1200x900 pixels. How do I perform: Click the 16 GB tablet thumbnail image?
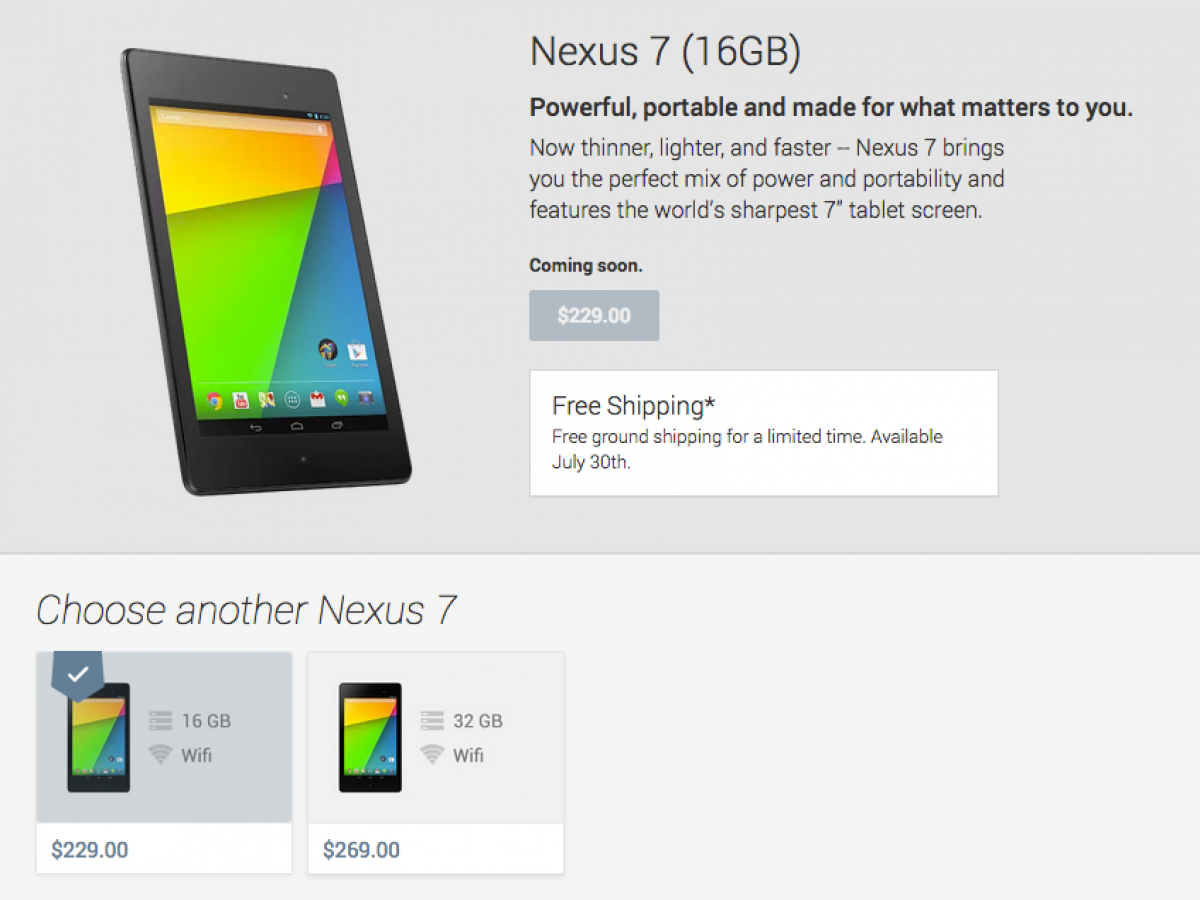pyautogui.click(x=99, y=738)
